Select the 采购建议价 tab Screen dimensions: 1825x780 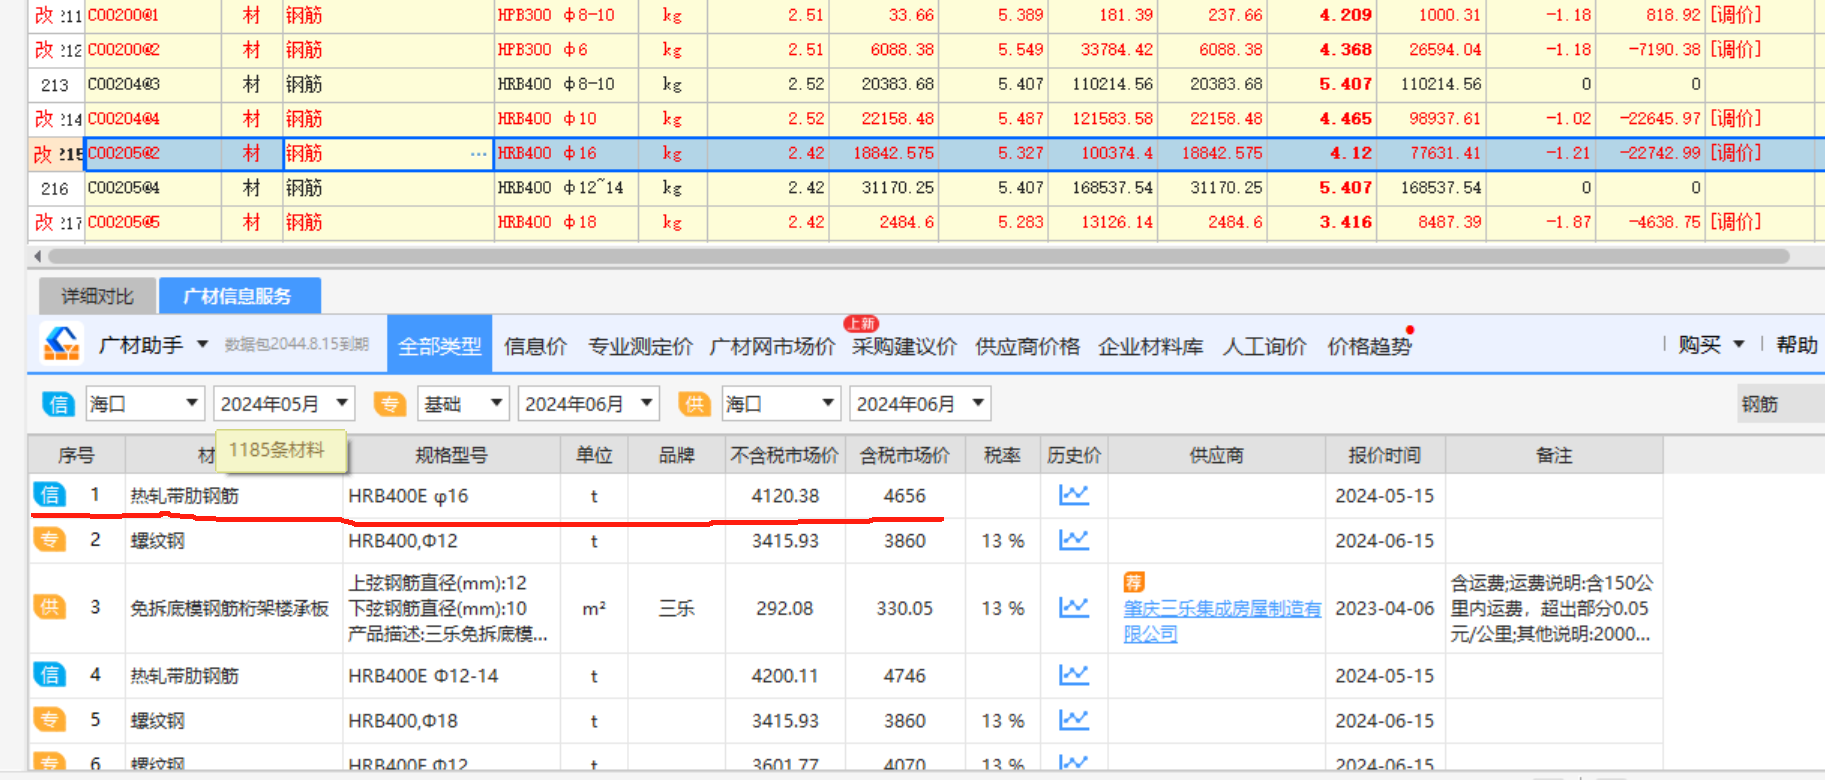904,346
